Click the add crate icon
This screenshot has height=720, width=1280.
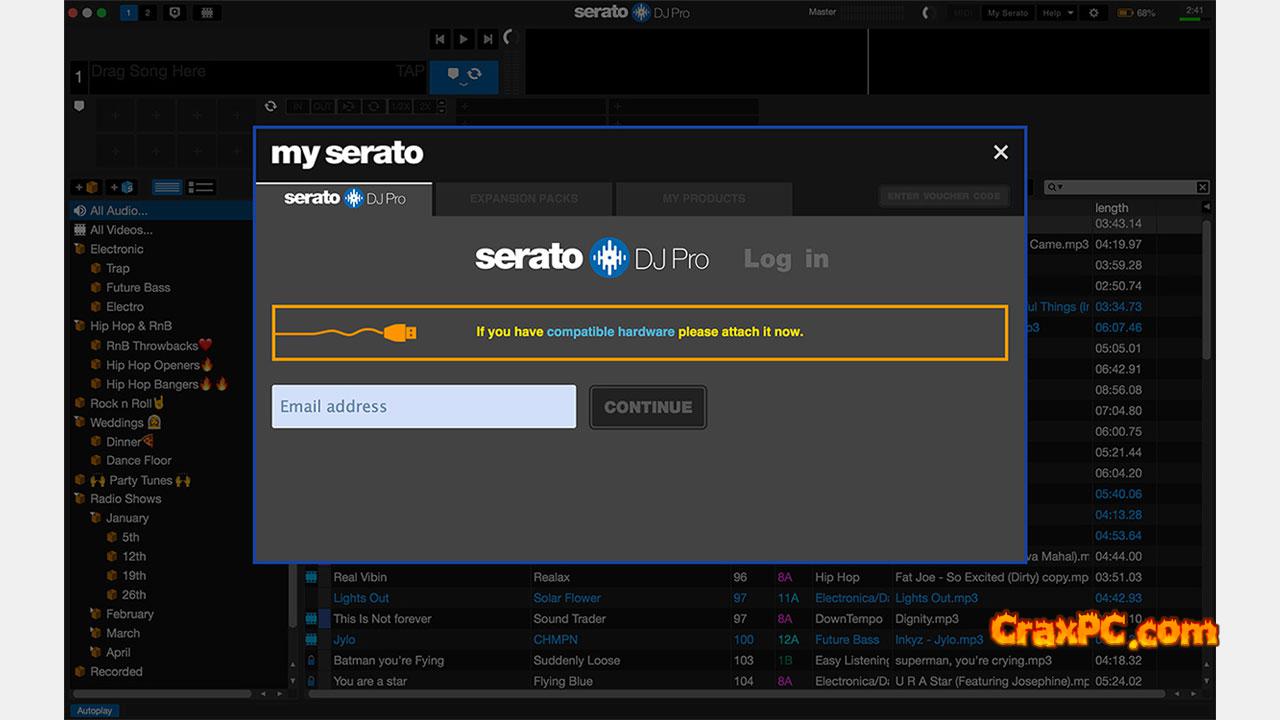(x=88, y=187)
